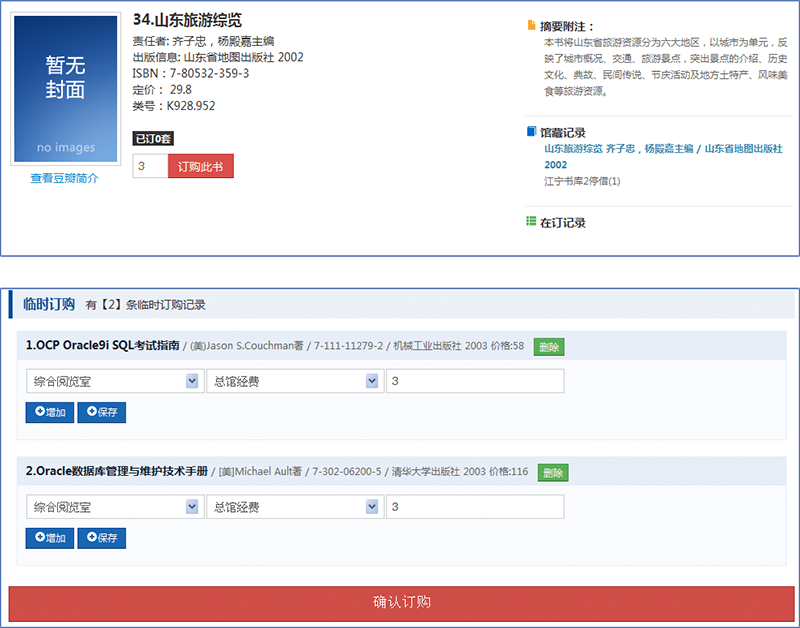This screenshot has width=800, height=628.
Task: Click the orange 摘要附注 bookmark icon
Action: click(531, 25)
